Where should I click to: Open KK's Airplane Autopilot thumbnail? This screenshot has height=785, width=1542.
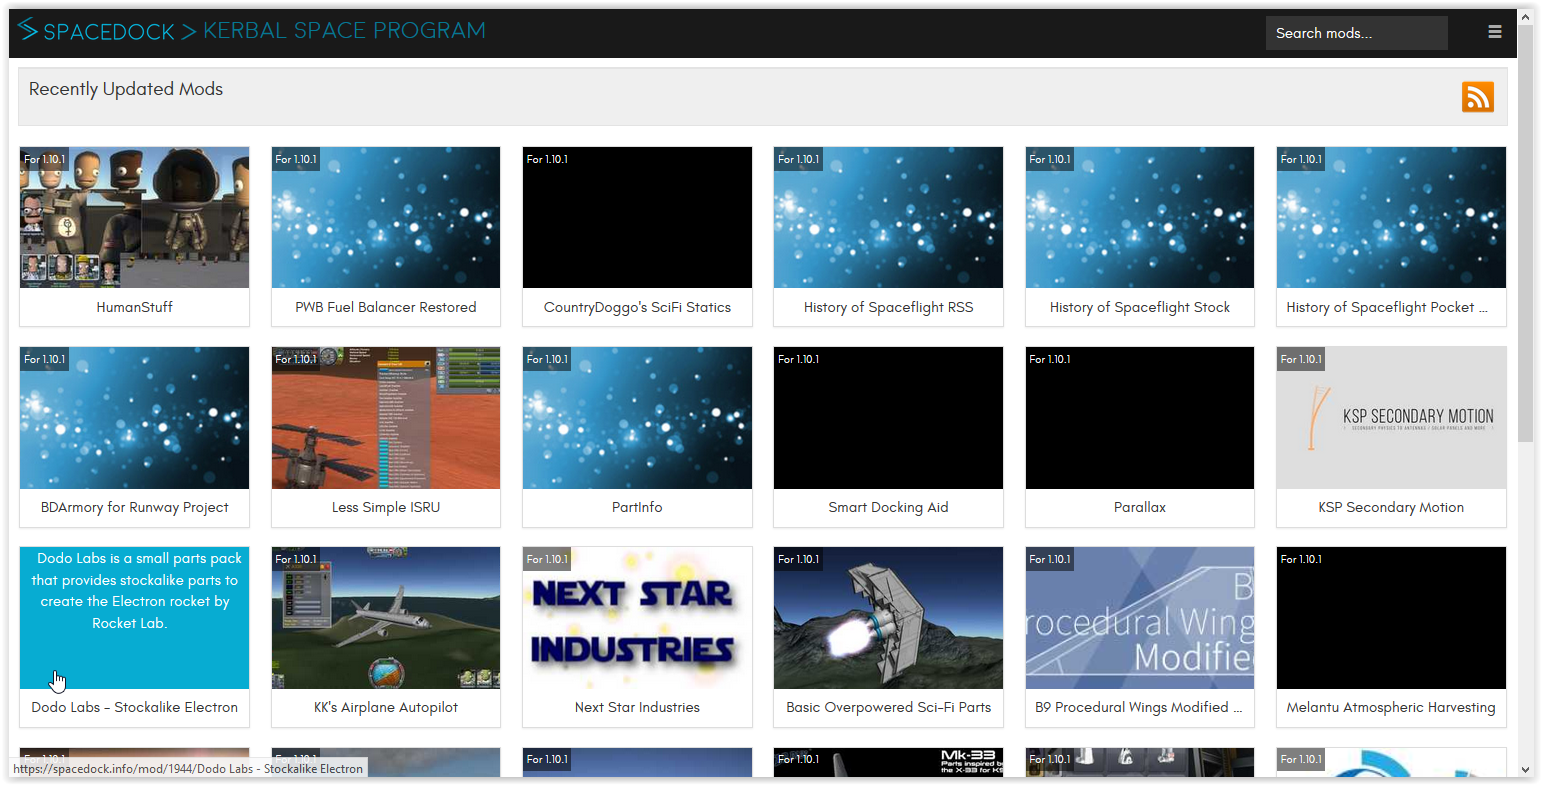tap(386, 617)
